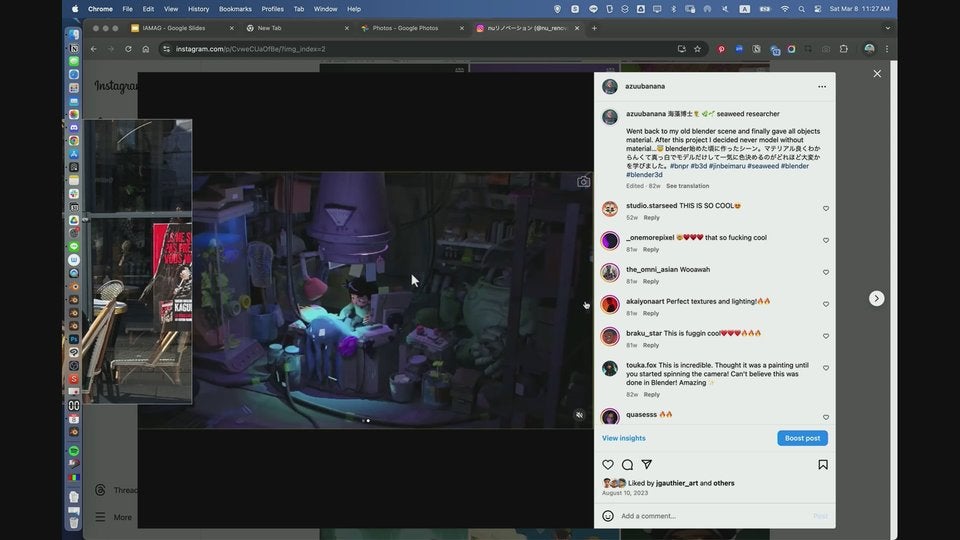960x540 pixels.
Task: Open Chrome profile avatar
Action: [869, 49]
